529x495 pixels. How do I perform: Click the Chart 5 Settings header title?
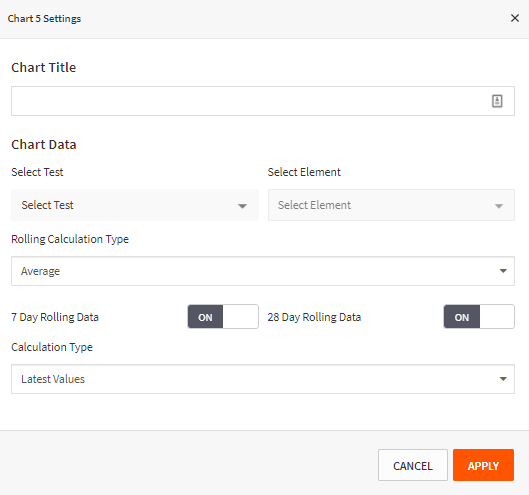pos(44,19)
